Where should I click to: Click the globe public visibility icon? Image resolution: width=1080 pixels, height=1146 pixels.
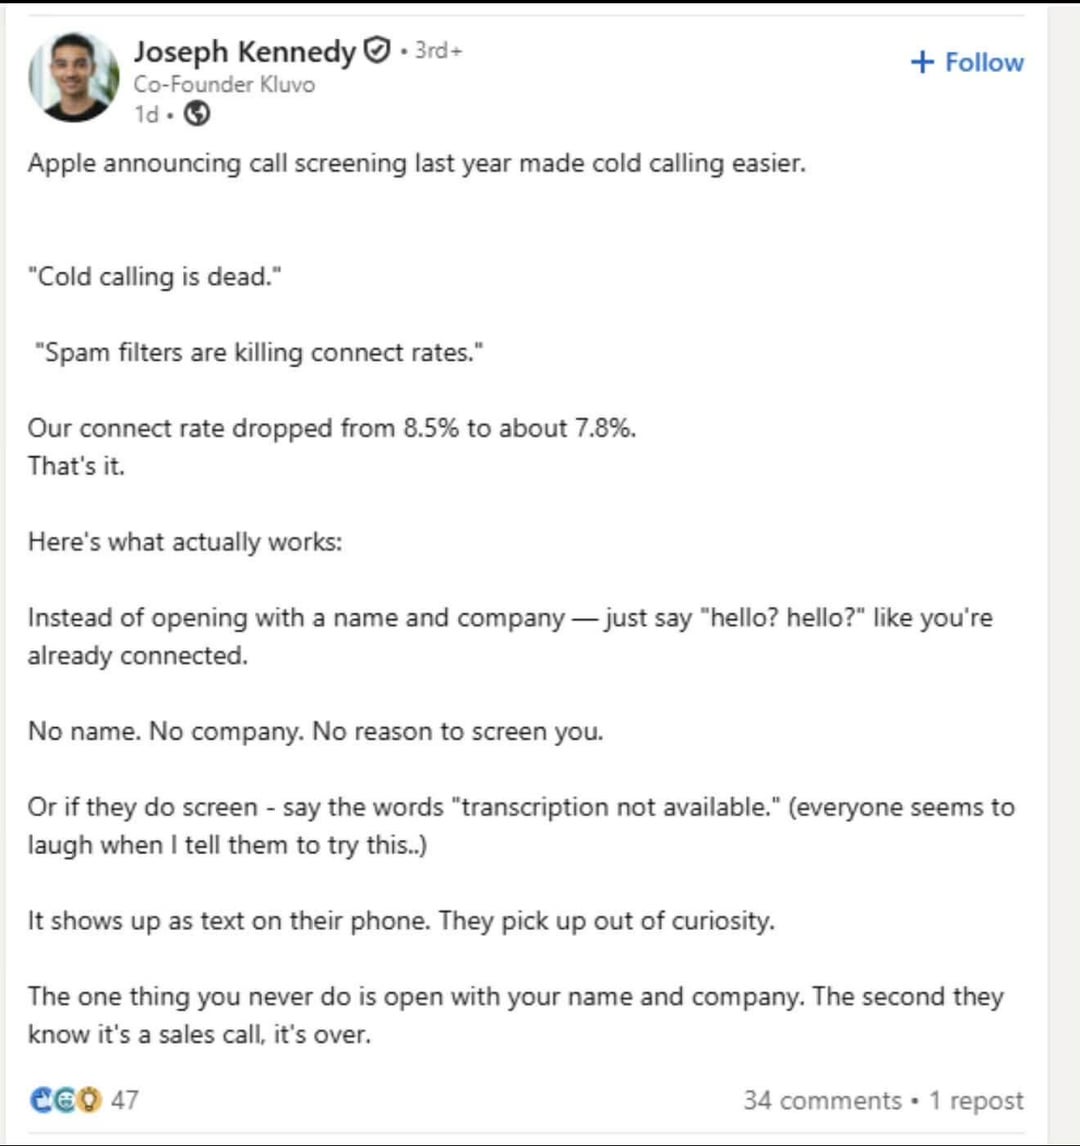point(197,114)
